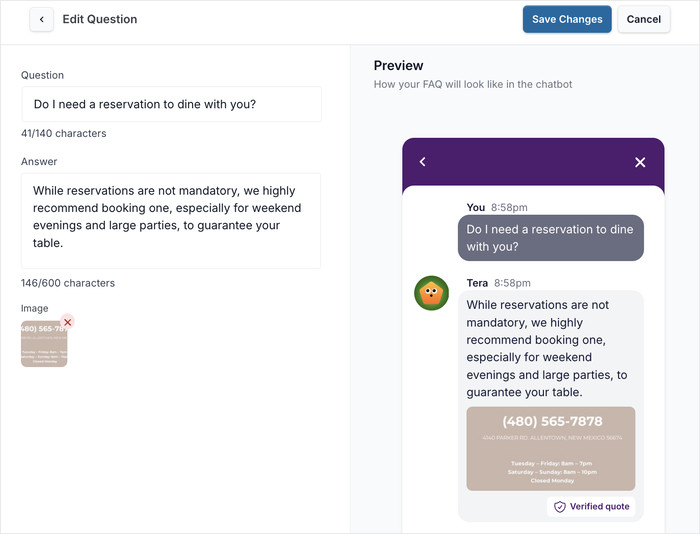700x534 pixels.
Task: Go back from Edit Question page
Action: tap(42, 19)
